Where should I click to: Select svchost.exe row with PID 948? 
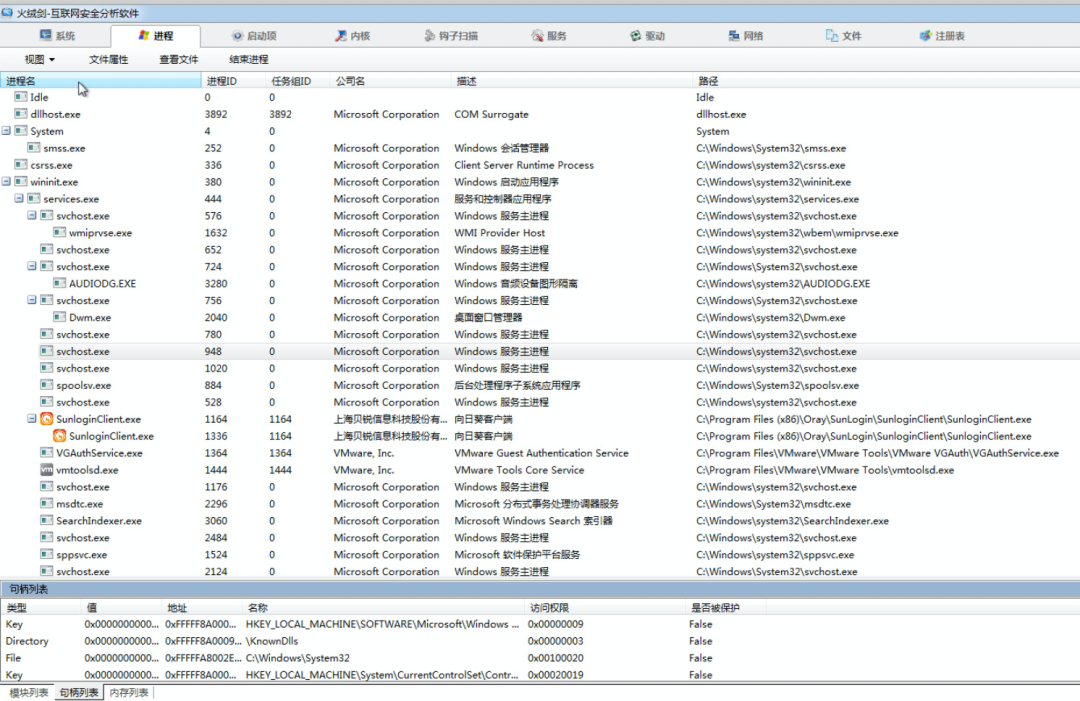pyautogui.click(x=540, y=351)
